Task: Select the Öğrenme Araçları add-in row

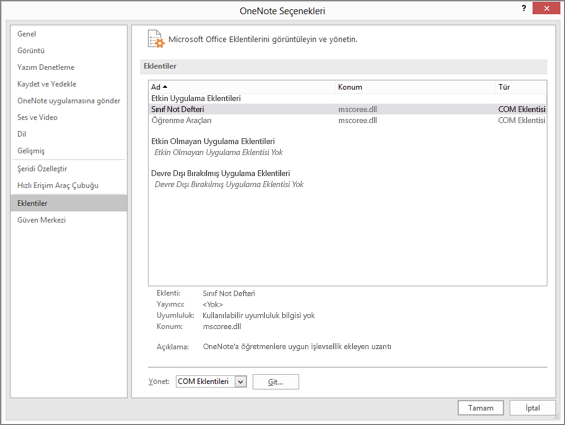Action: click(x=348, y=120)
